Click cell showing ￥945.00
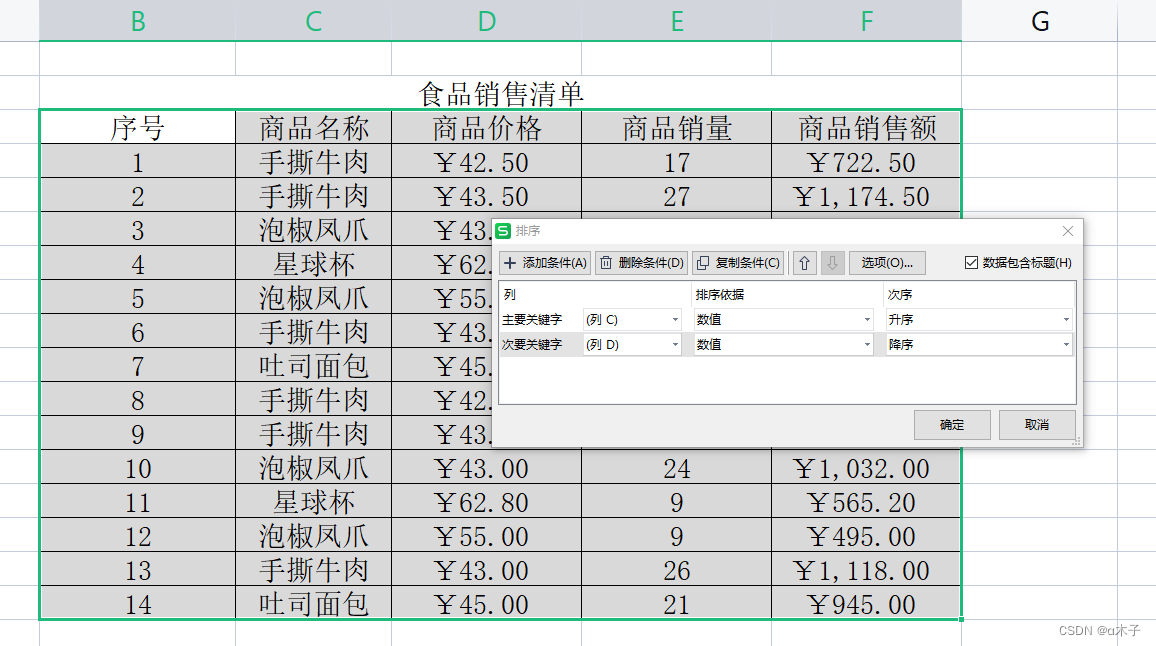 (x=867, y=603)
